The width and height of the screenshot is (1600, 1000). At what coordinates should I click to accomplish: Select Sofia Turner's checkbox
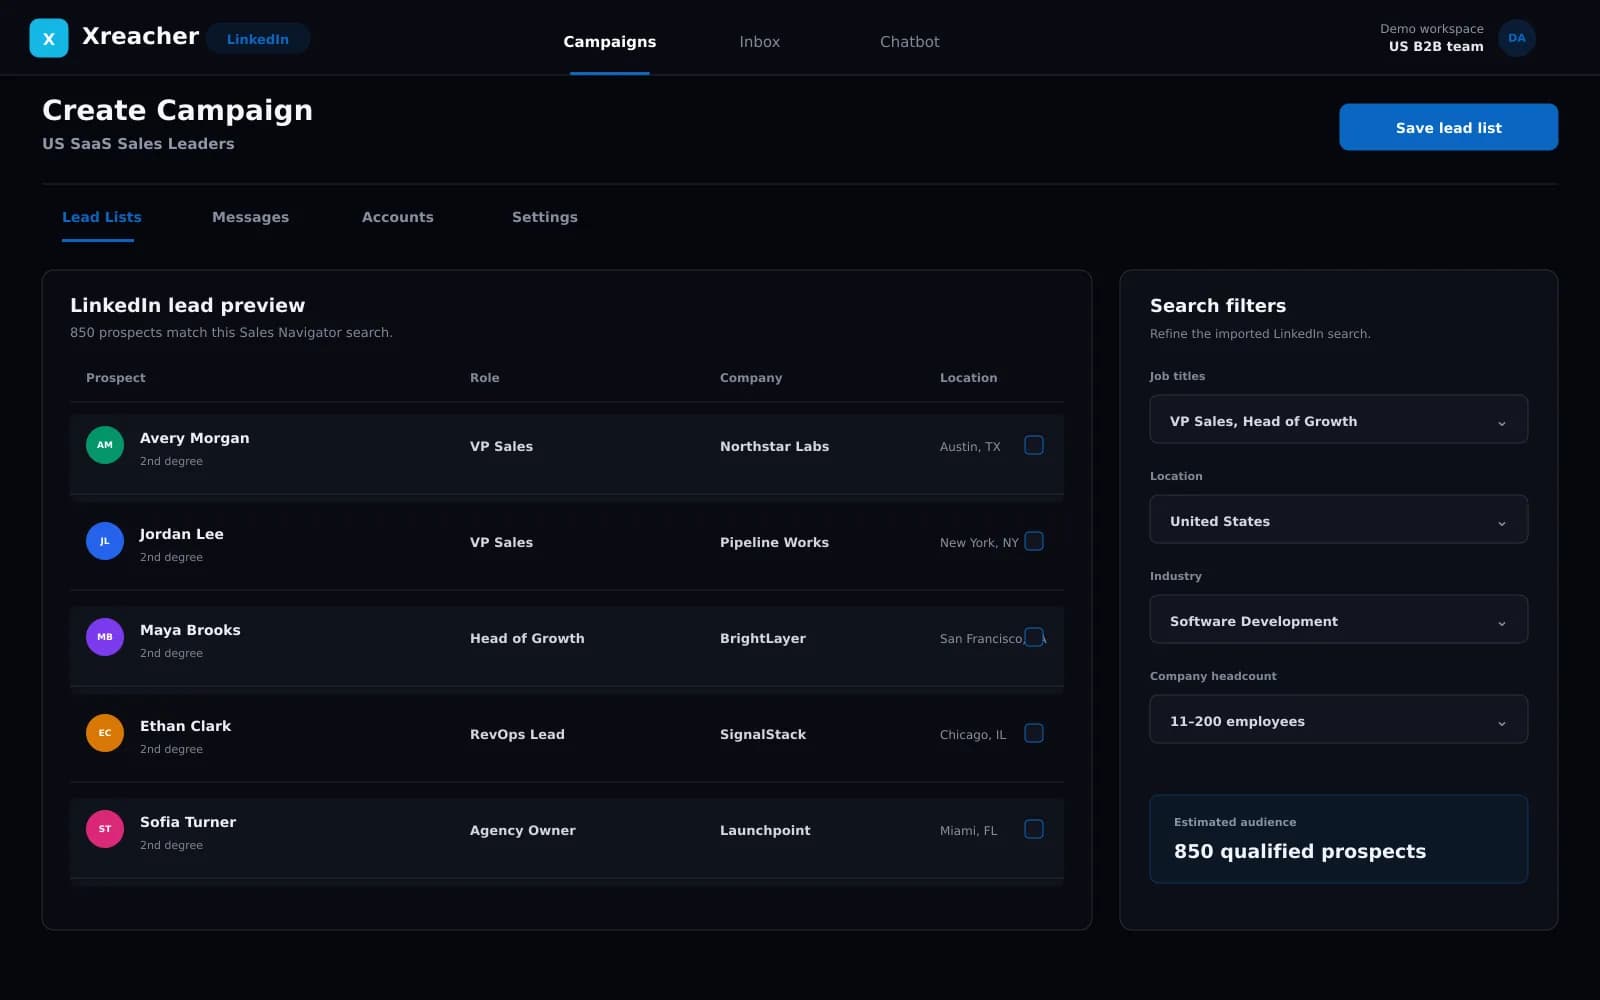1034,829
